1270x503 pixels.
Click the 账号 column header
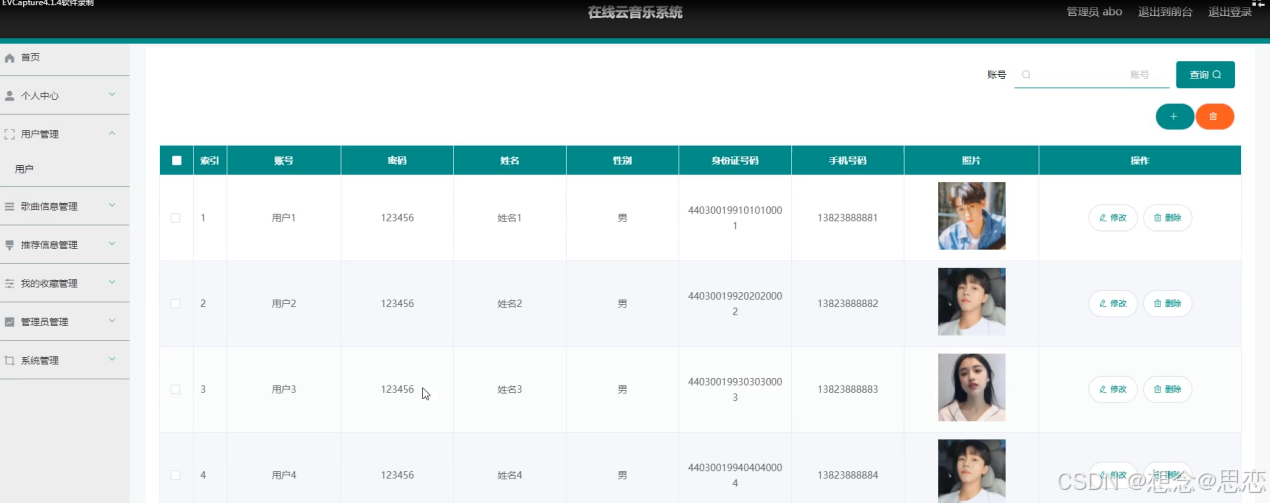click(284, 161)
